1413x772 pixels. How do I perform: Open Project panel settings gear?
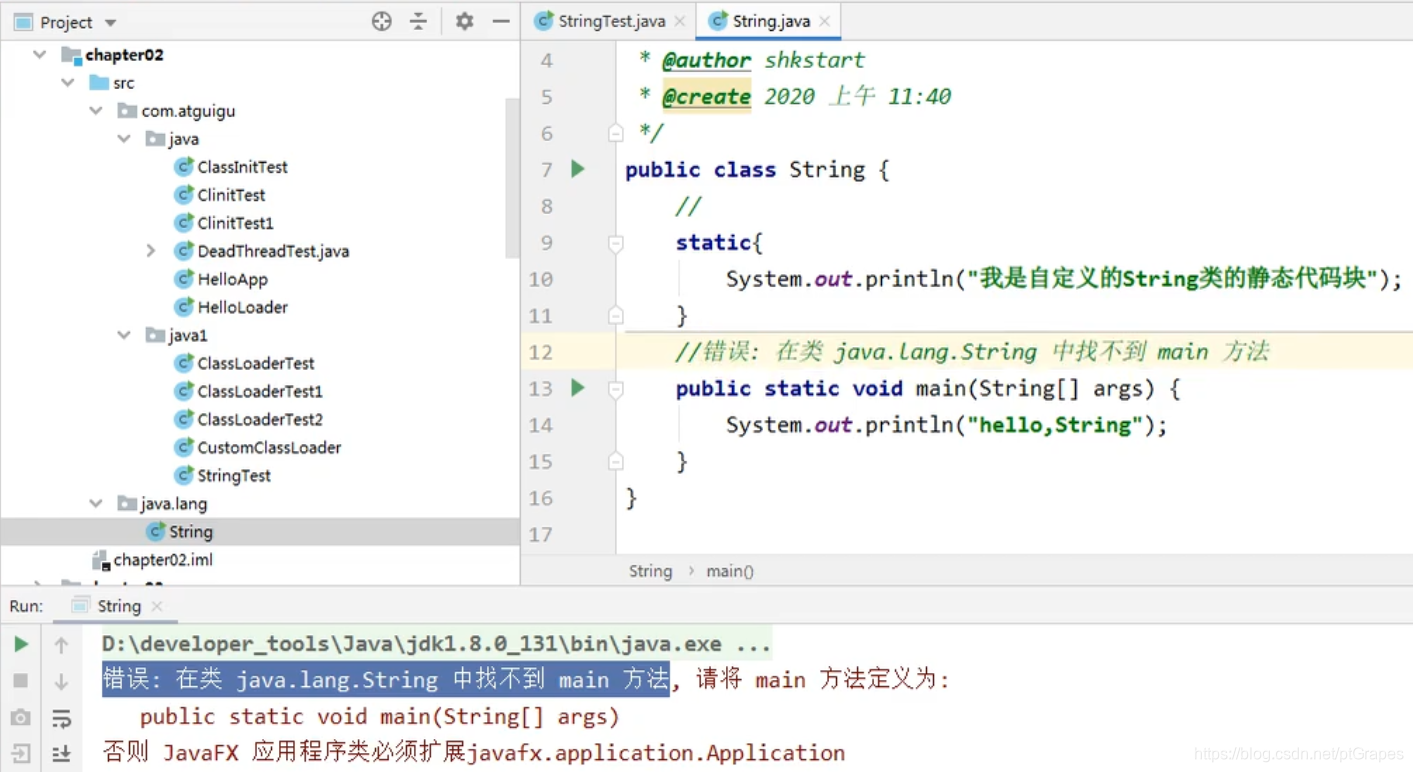464,21
